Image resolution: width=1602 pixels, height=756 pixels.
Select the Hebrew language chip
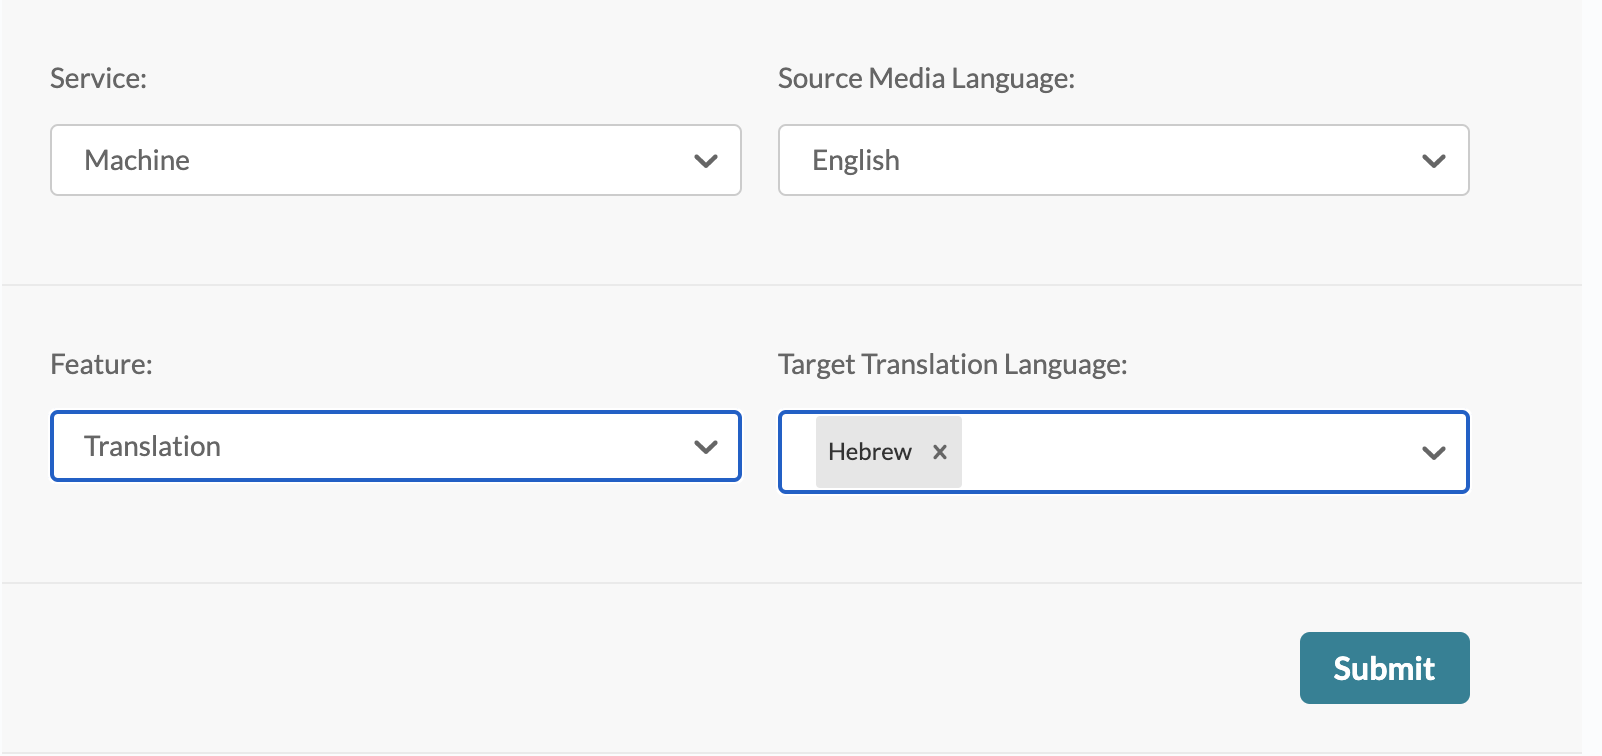pos(869,452)
